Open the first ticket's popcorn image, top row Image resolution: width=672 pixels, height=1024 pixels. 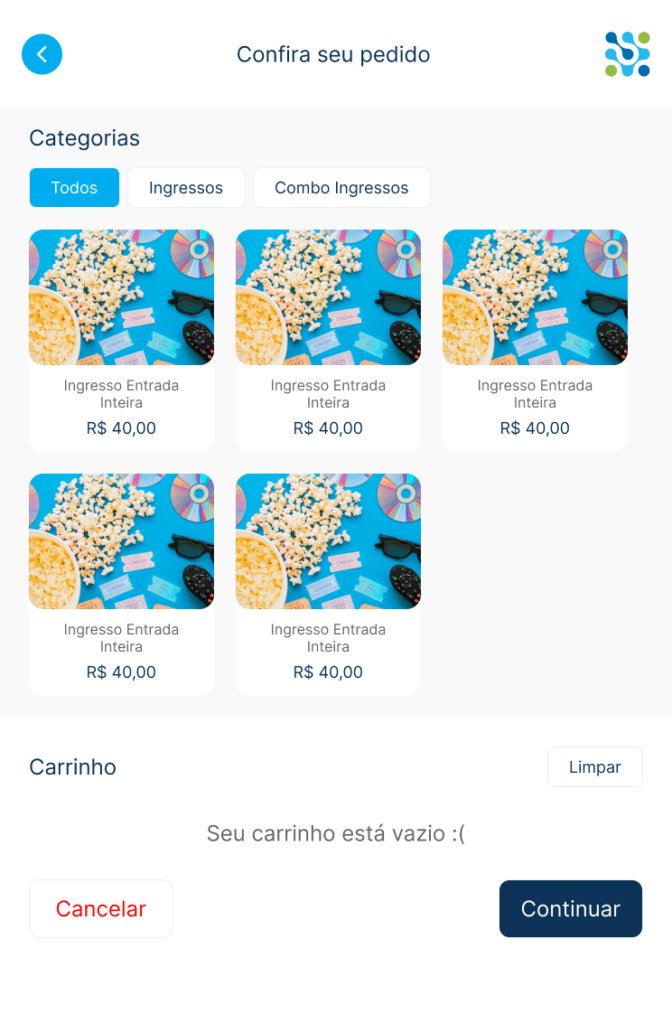pos(121,297)
